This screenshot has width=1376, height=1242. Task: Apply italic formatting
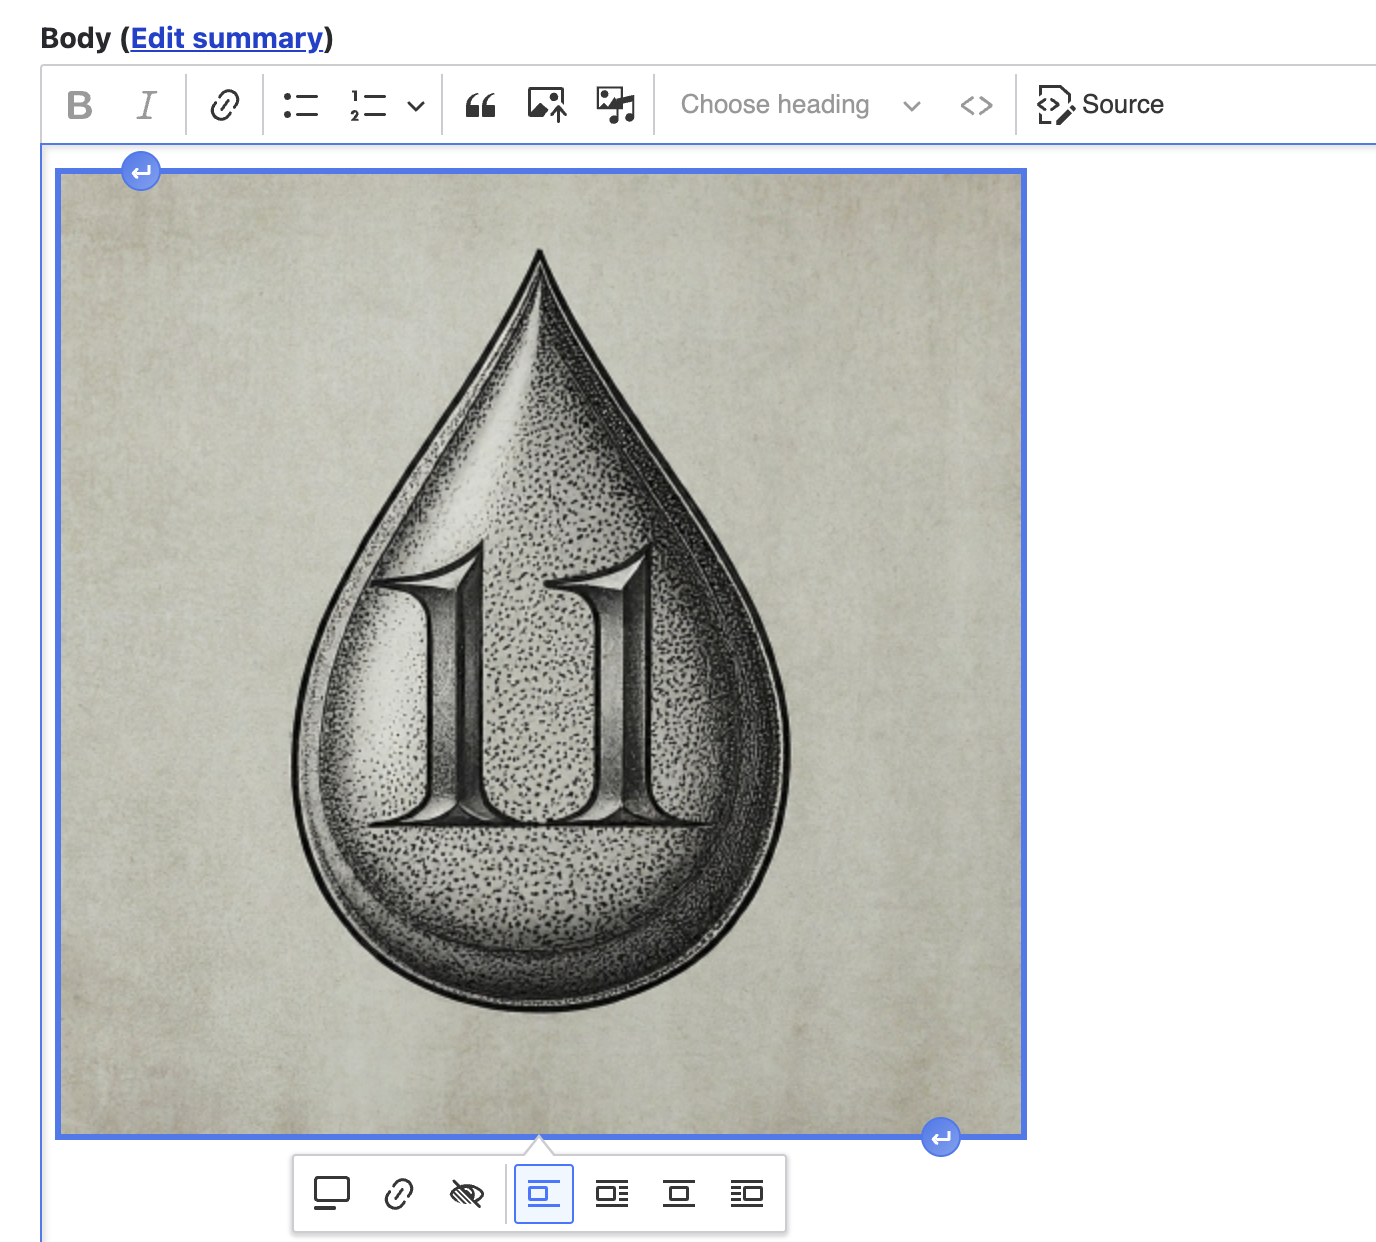tap(146, 104)
